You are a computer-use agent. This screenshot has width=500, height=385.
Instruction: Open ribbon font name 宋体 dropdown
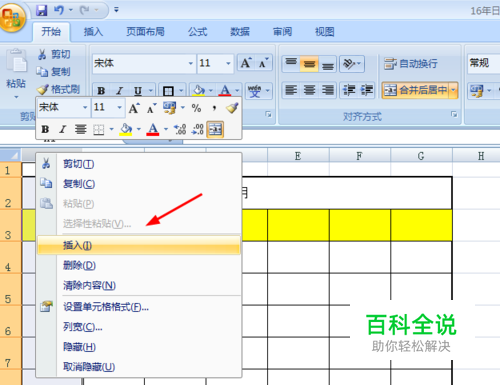click(x=191, y=63)
